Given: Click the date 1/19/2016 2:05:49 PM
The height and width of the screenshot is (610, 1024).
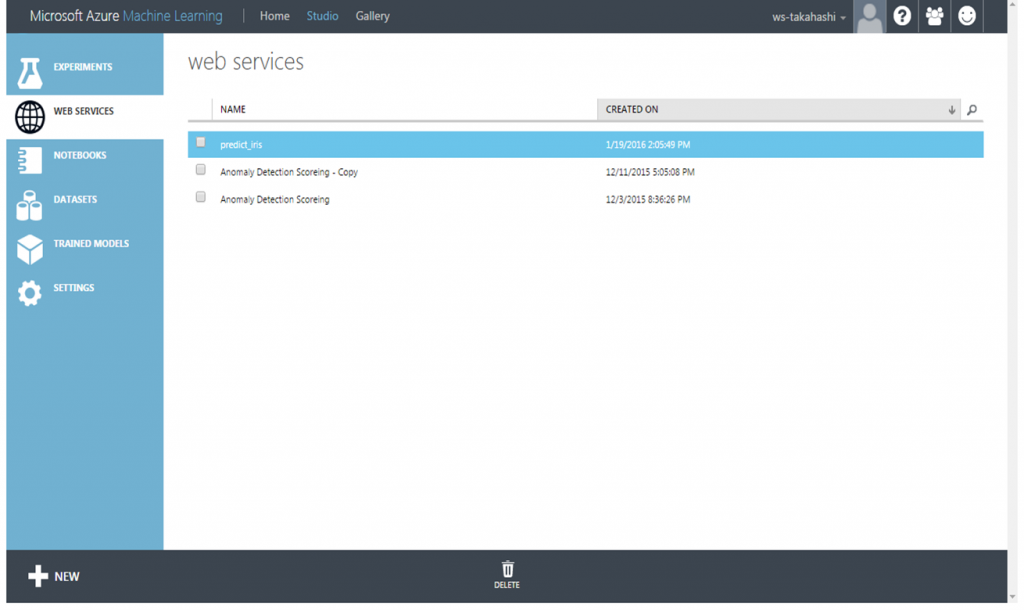Looking at the screenshot, I should (x=648, y=145).
